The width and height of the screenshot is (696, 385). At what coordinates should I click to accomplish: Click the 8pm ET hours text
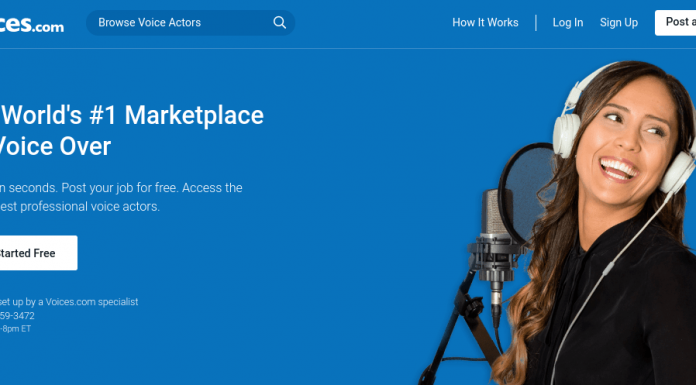click(x=15, y=329)
